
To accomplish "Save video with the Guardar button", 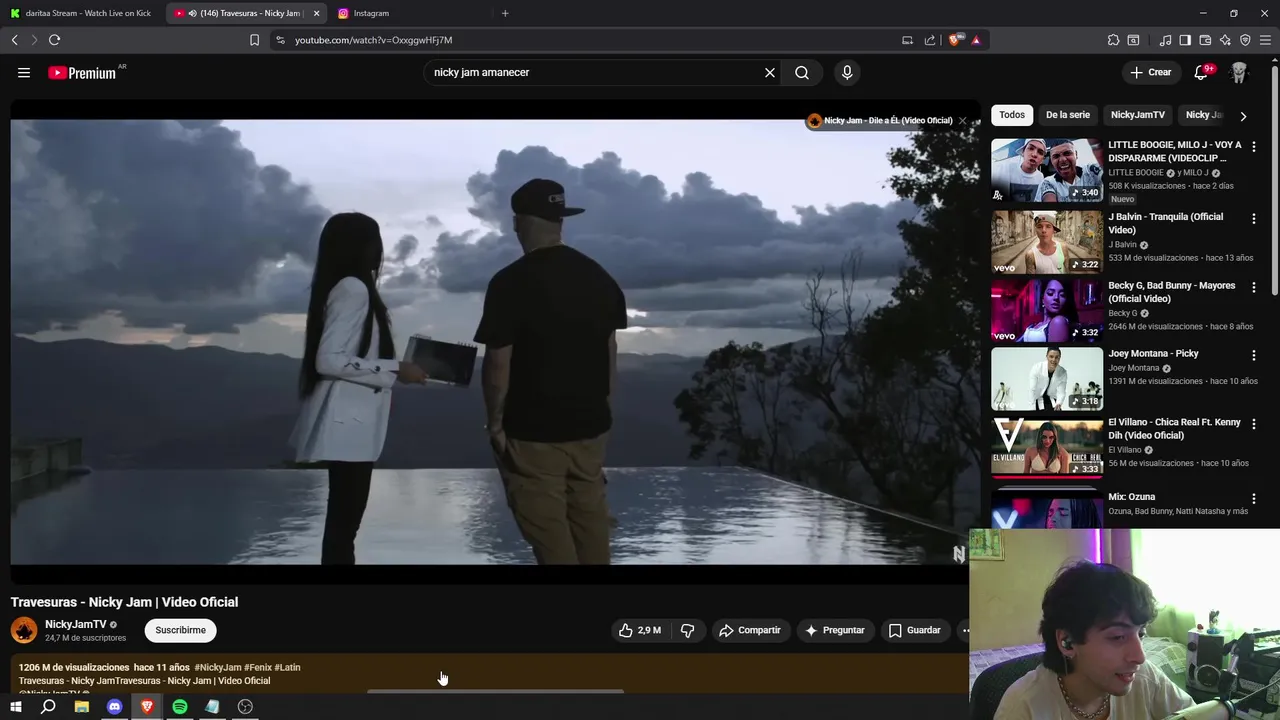I will pyautogui.click(x=915, y=630).
